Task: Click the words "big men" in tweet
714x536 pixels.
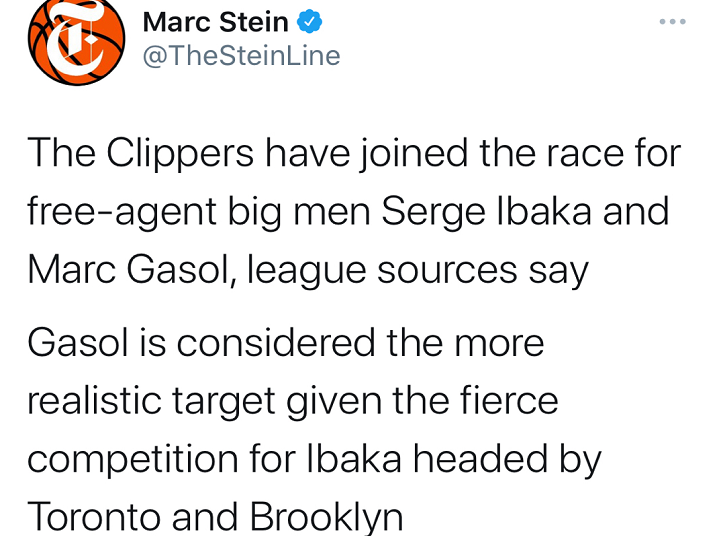Action: pyautogui.click(x=299, y=212)
